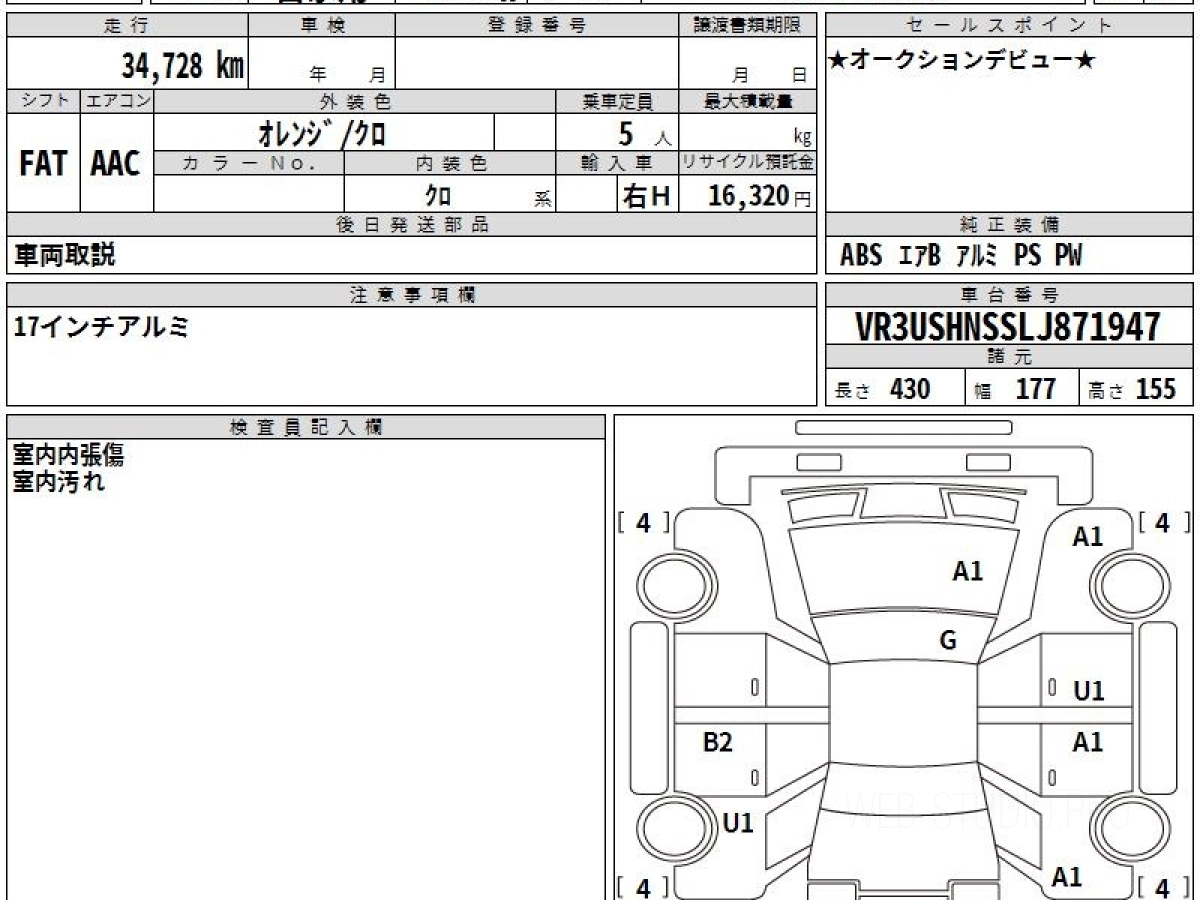This screenshot has height=900, width=1200.
Task: Select the AAC air conditioner value
Action: [x=116, y=163]
